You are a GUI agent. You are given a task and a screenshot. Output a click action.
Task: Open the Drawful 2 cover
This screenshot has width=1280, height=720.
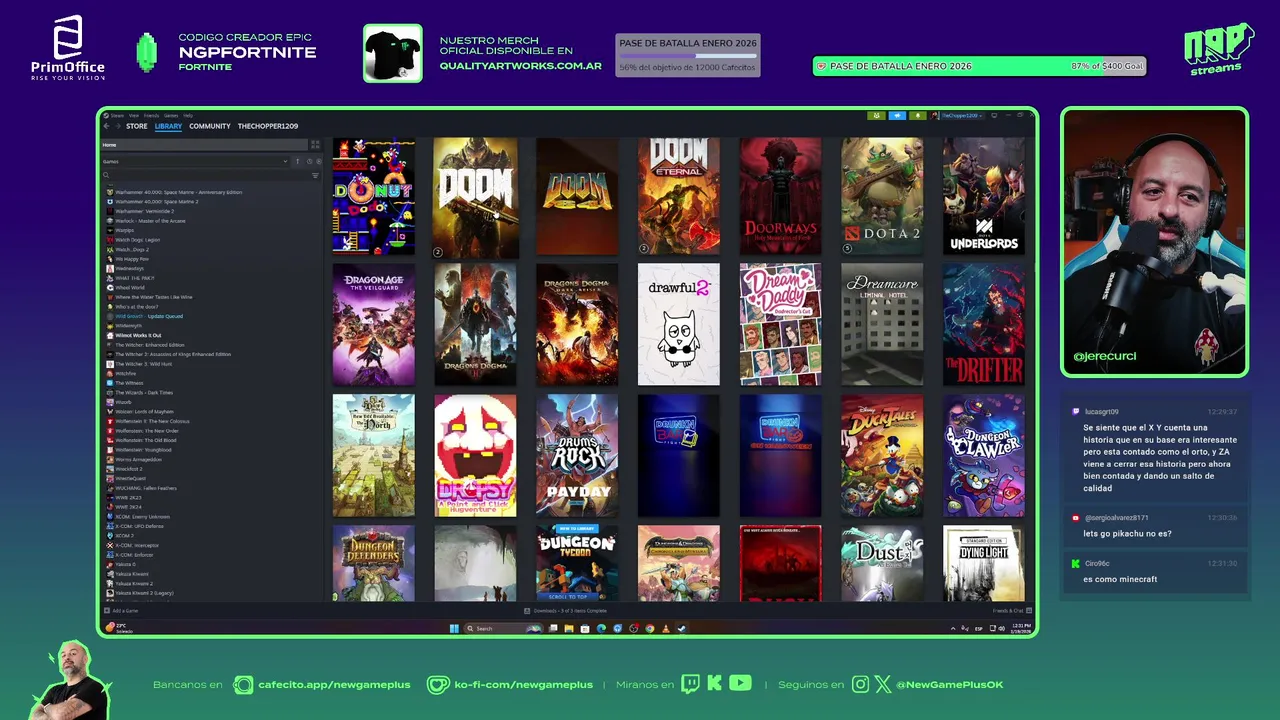[x=679, y=325]
